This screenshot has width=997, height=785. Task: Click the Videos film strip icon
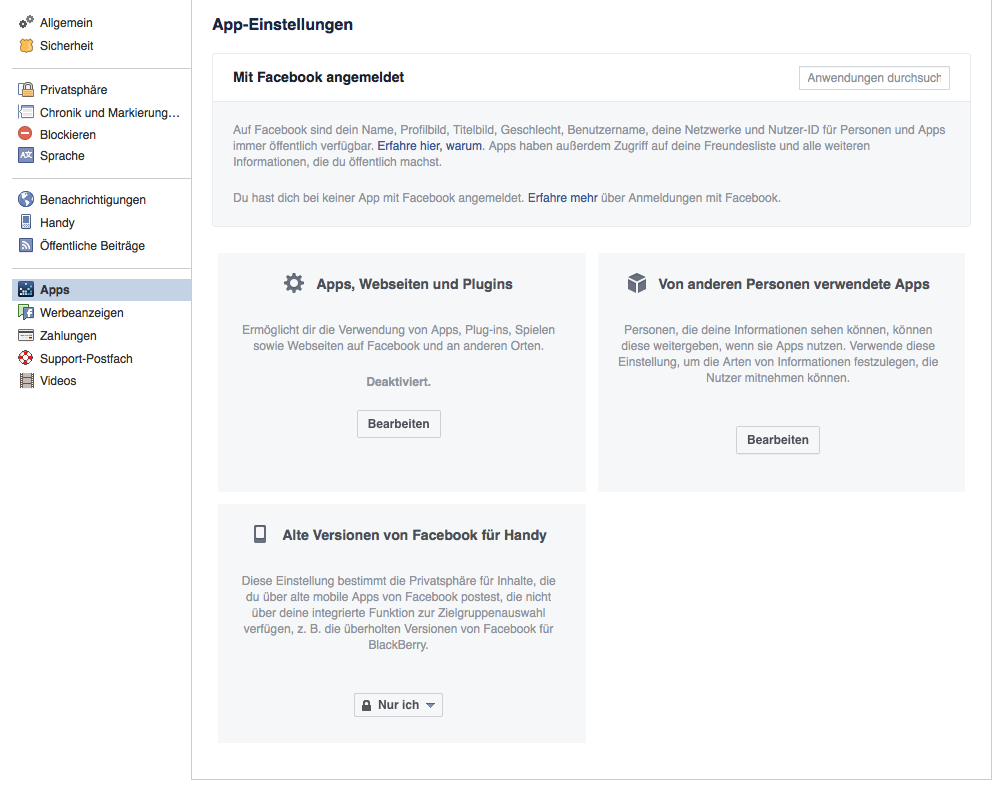point(26,381)
